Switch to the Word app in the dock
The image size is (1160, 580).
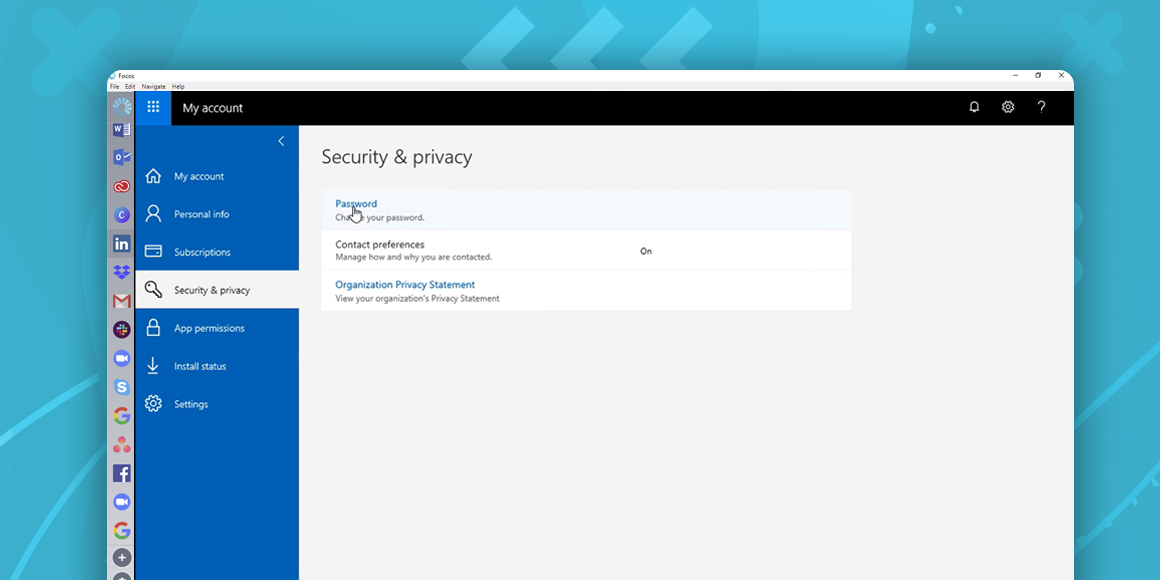[121, 129]
